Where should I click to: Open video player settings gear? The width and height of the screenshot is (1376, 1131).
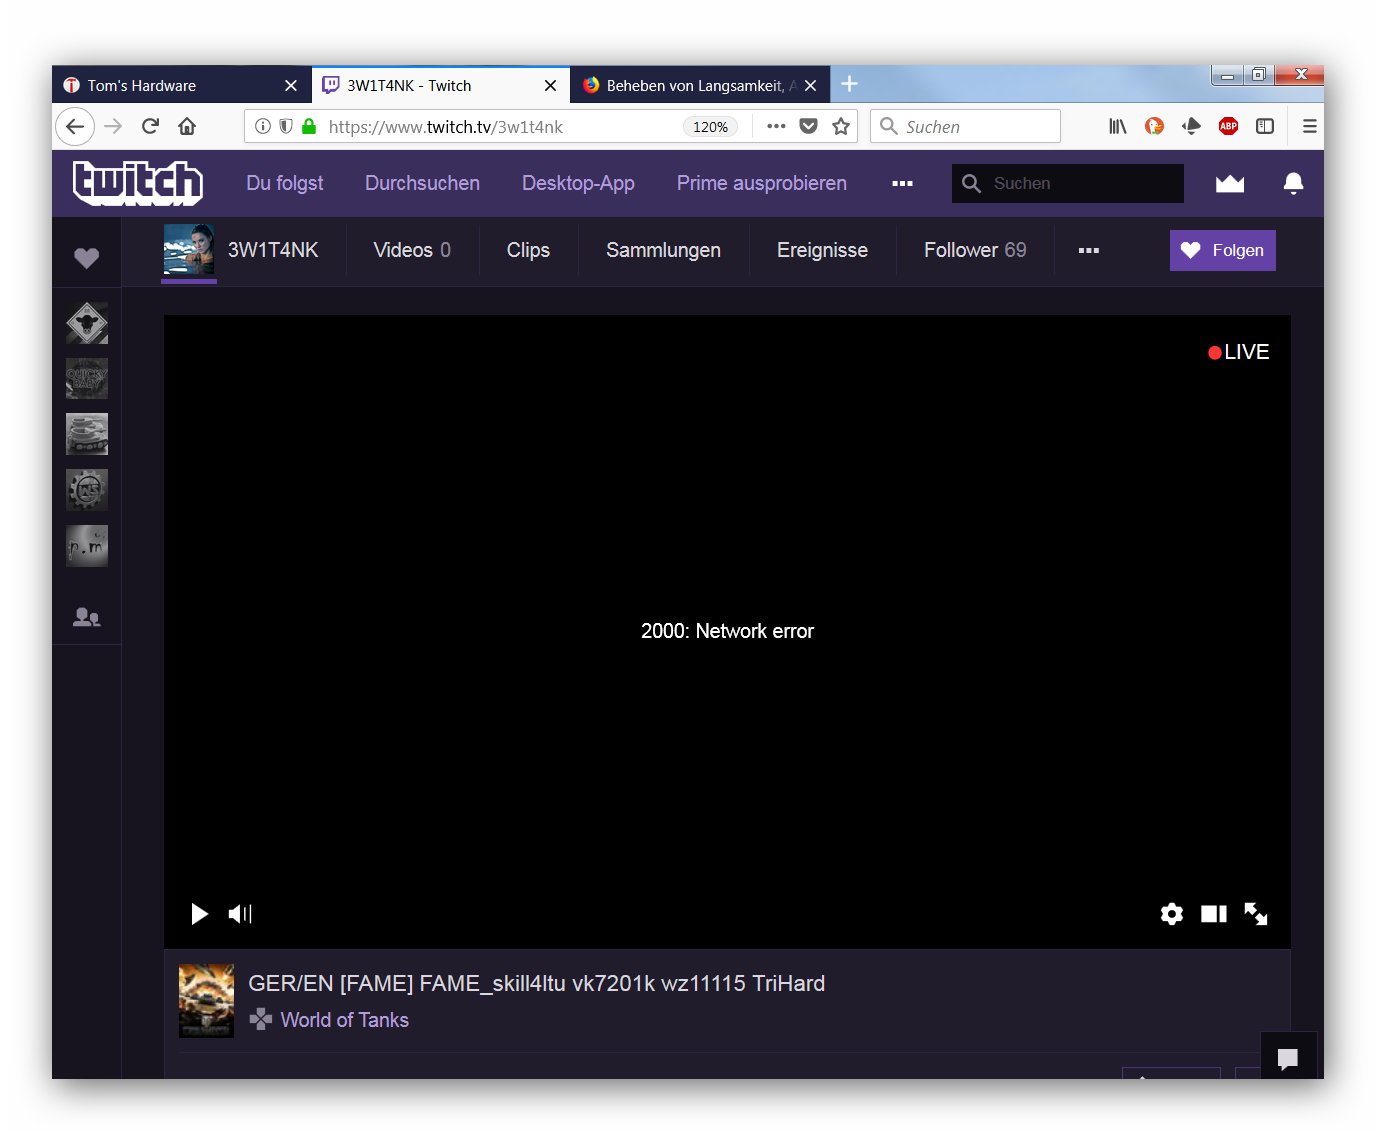tap(1171, 914)
